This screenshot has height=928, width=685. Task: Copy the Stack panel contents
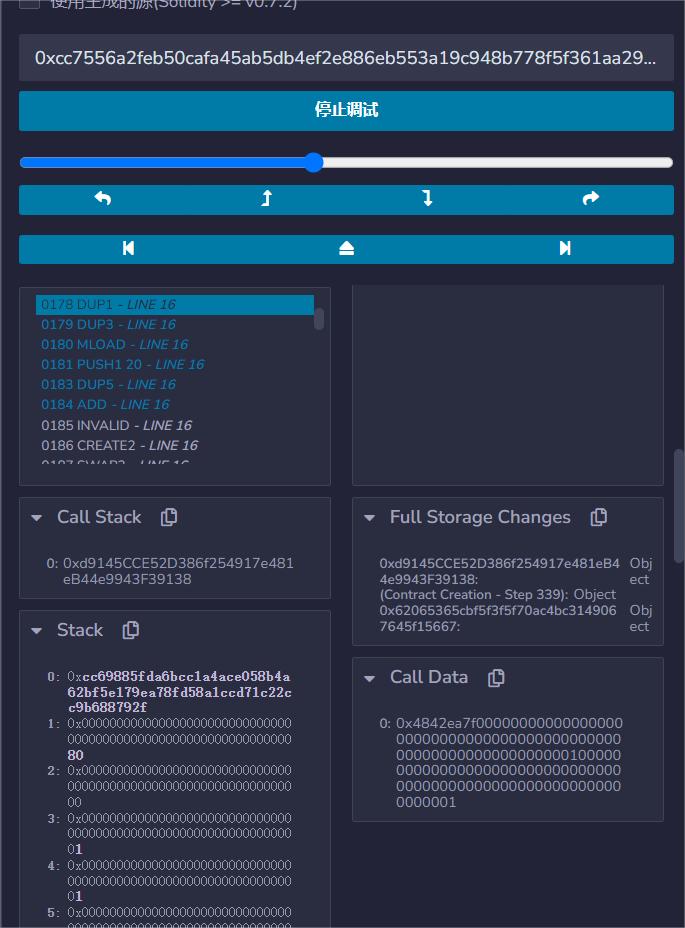131,630
